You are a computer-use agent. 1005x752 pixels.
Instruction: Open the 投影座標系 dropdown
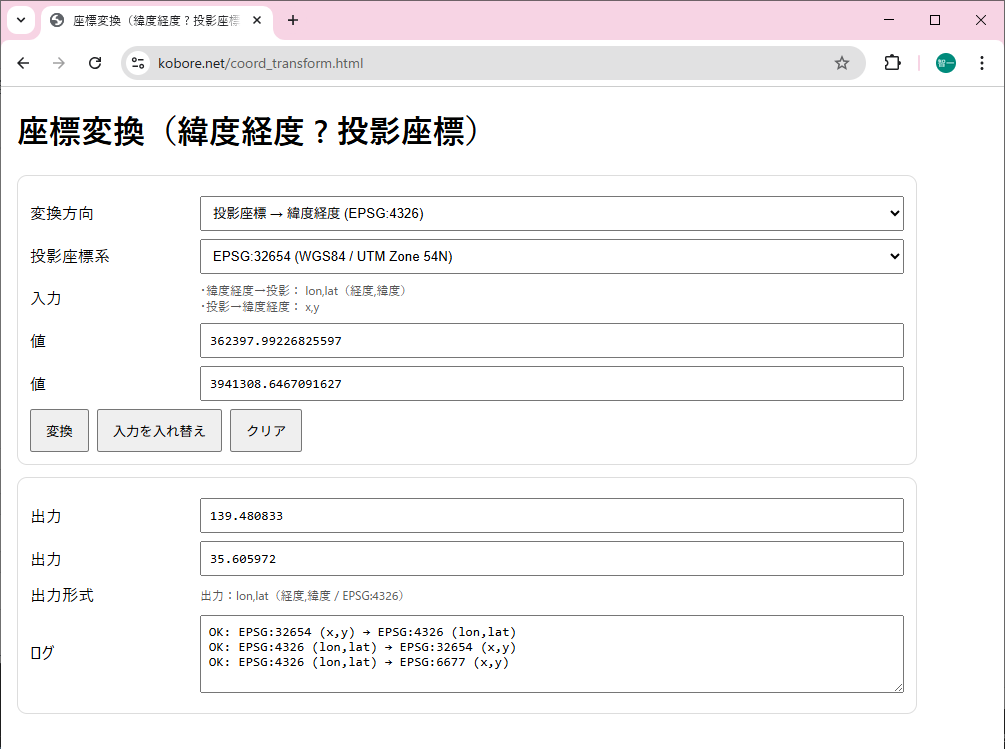(551, 256)
